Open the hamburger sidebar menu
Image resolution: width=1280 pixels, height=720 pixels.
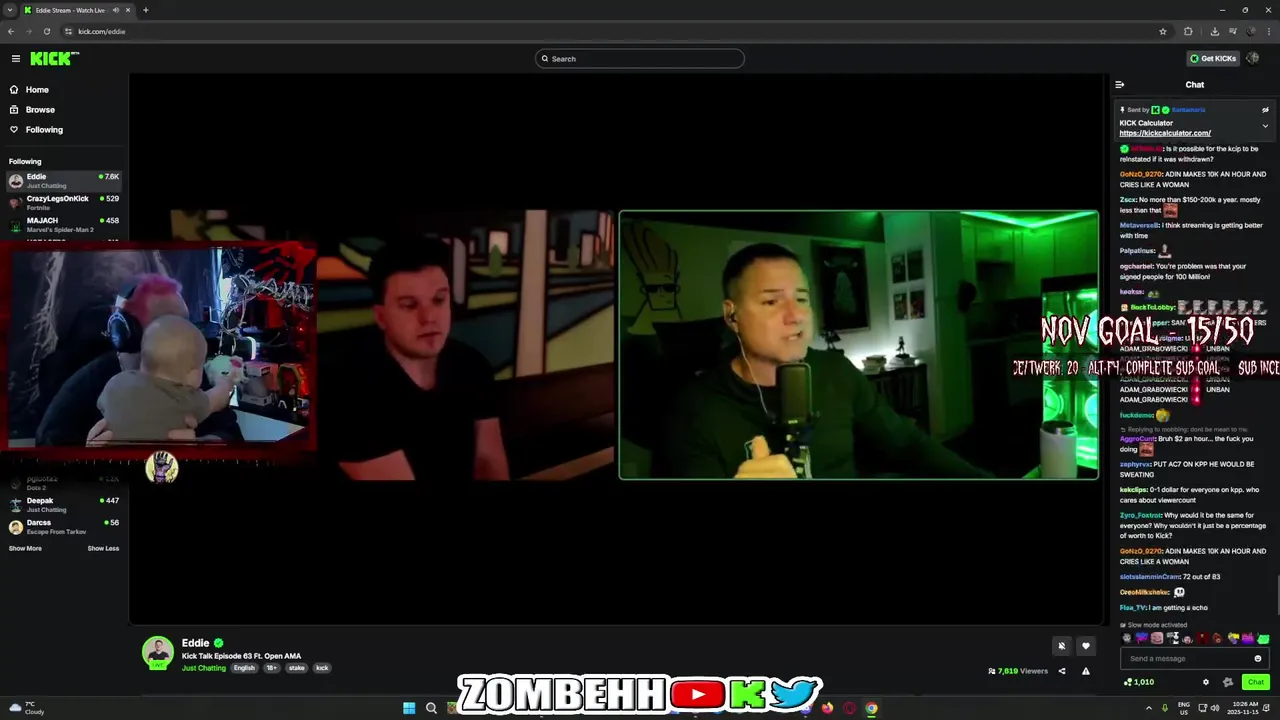(x=15, y=59)
